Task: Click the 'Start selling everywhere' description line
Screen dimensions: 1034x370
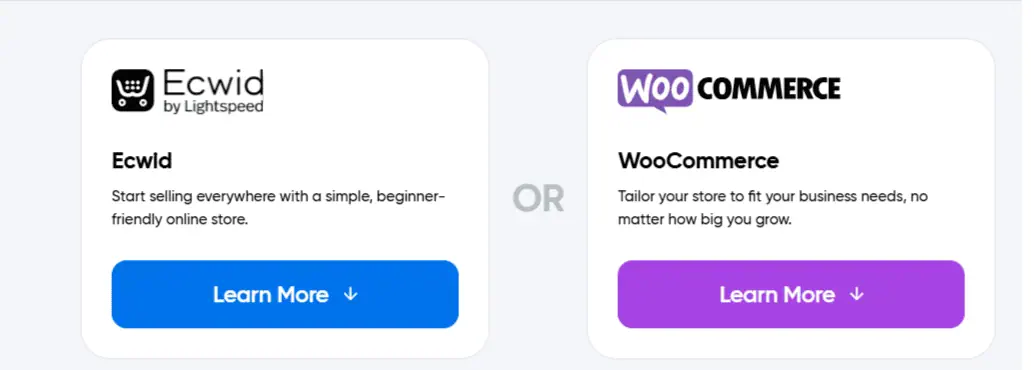Action: pos(278,197)
